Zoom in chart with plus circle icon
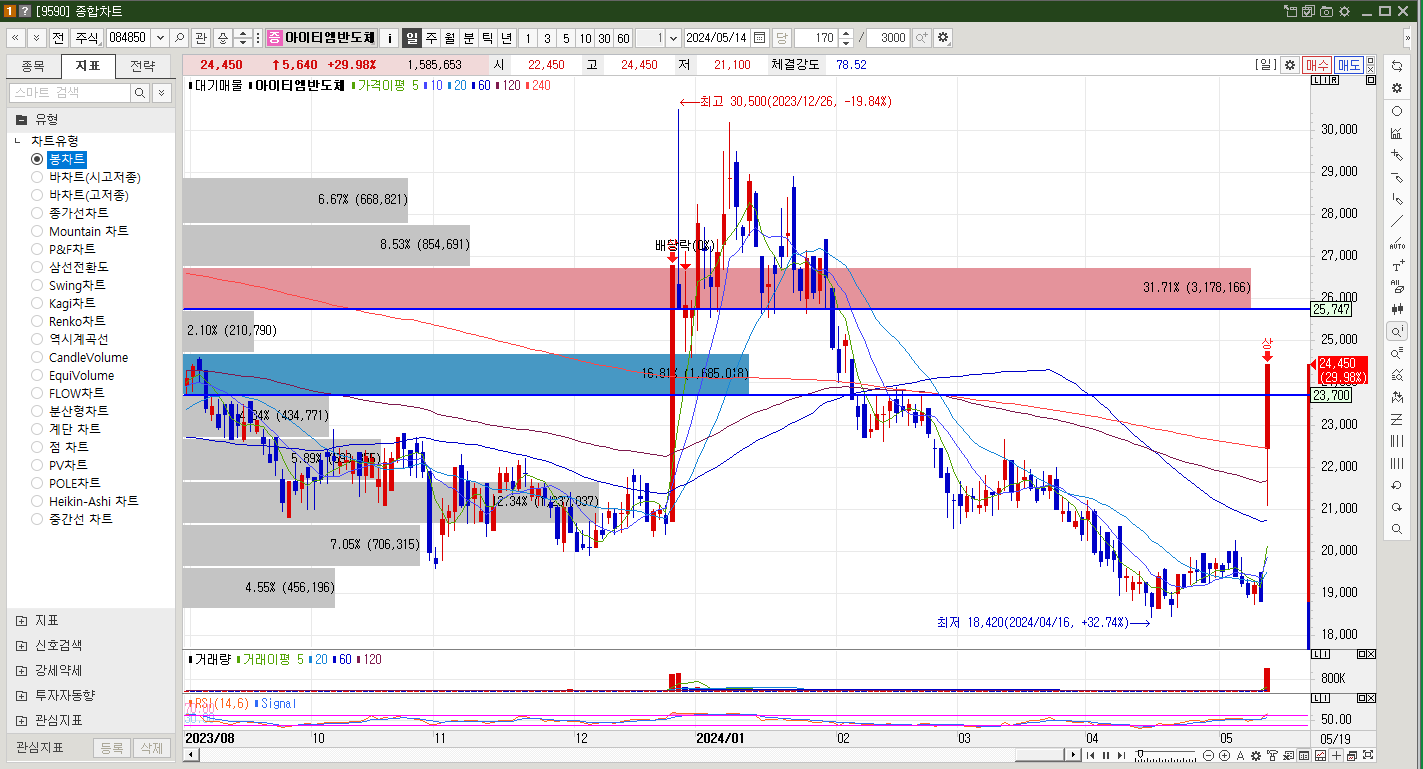This screenshot has height=769, width=1423. point(1224,755)
